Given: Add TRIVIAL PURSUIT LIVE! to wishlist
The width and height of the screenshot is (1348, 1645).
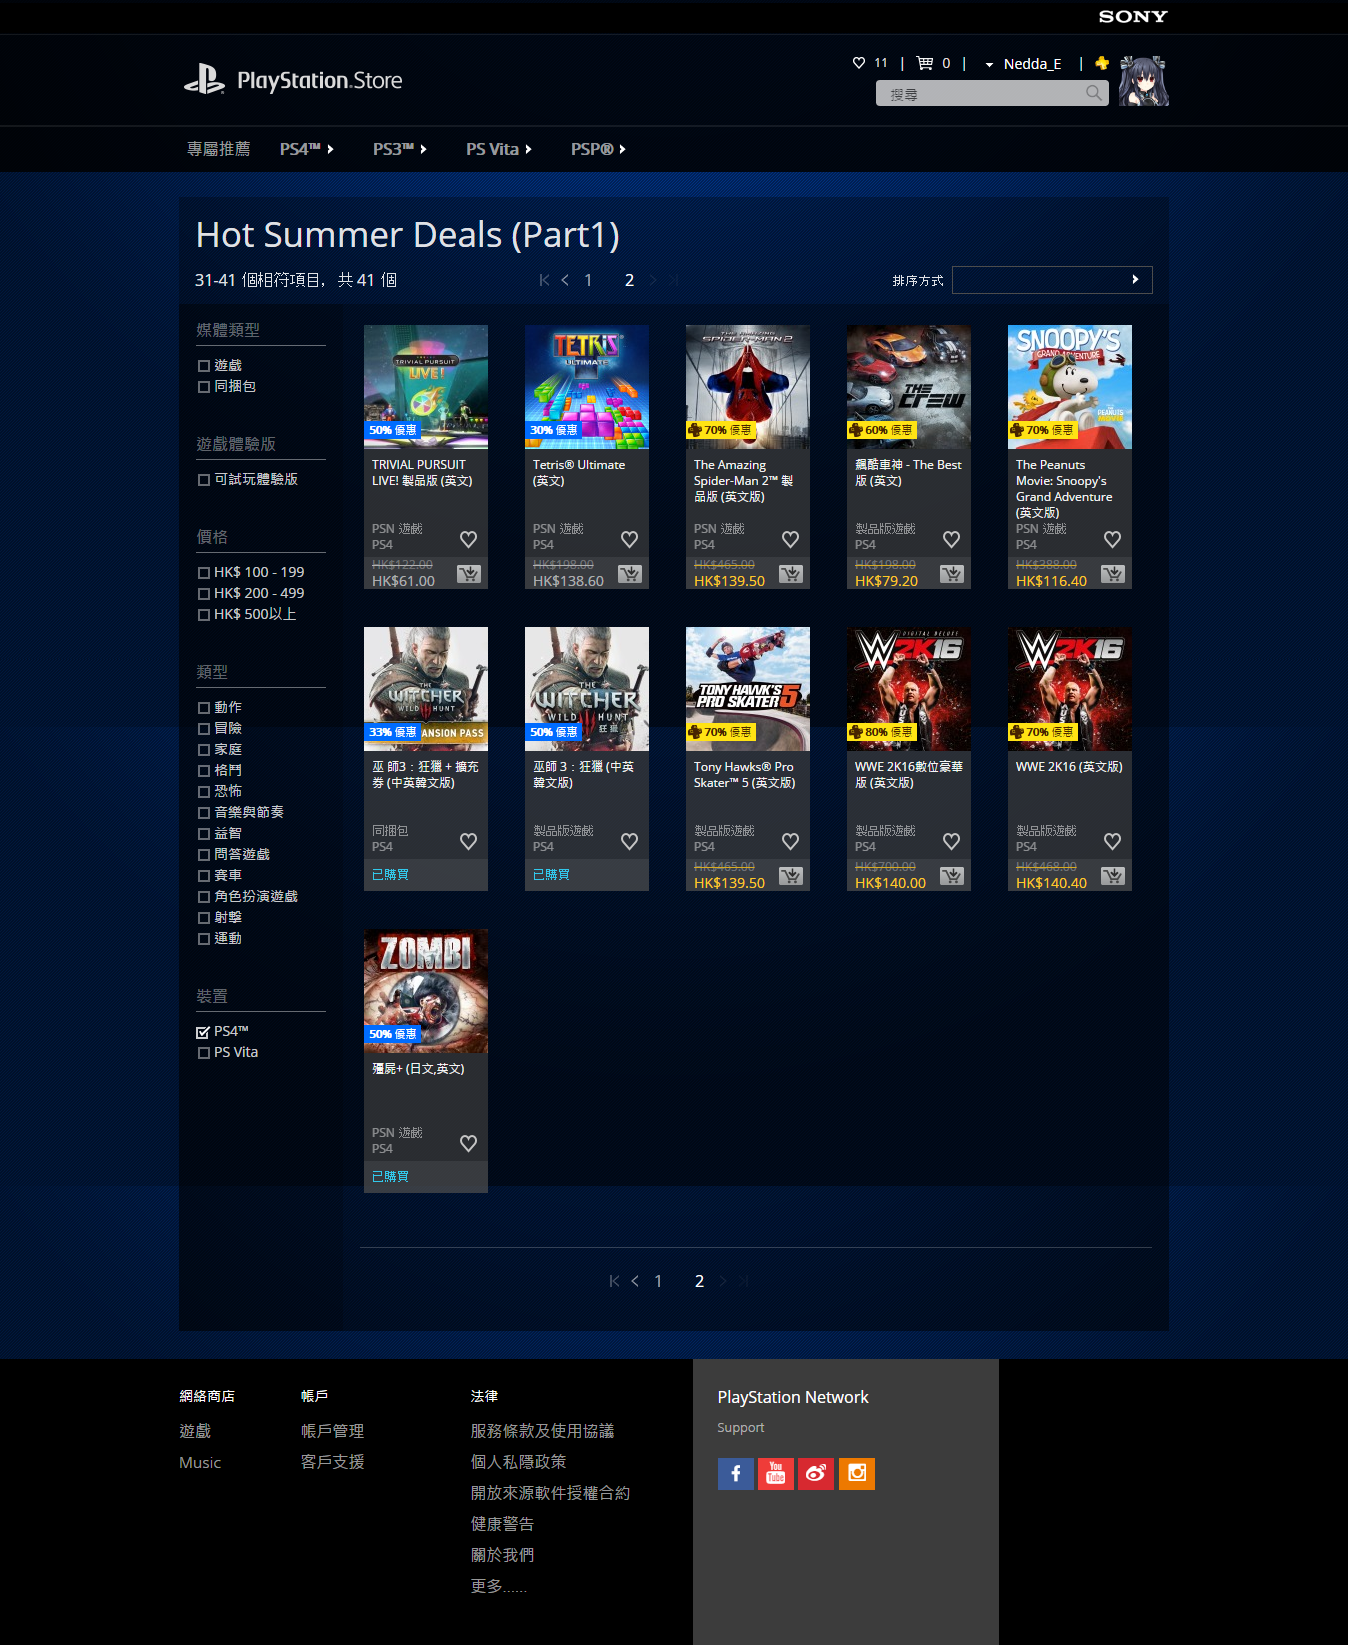Looking at the screenshot, I should pos(468,539).
